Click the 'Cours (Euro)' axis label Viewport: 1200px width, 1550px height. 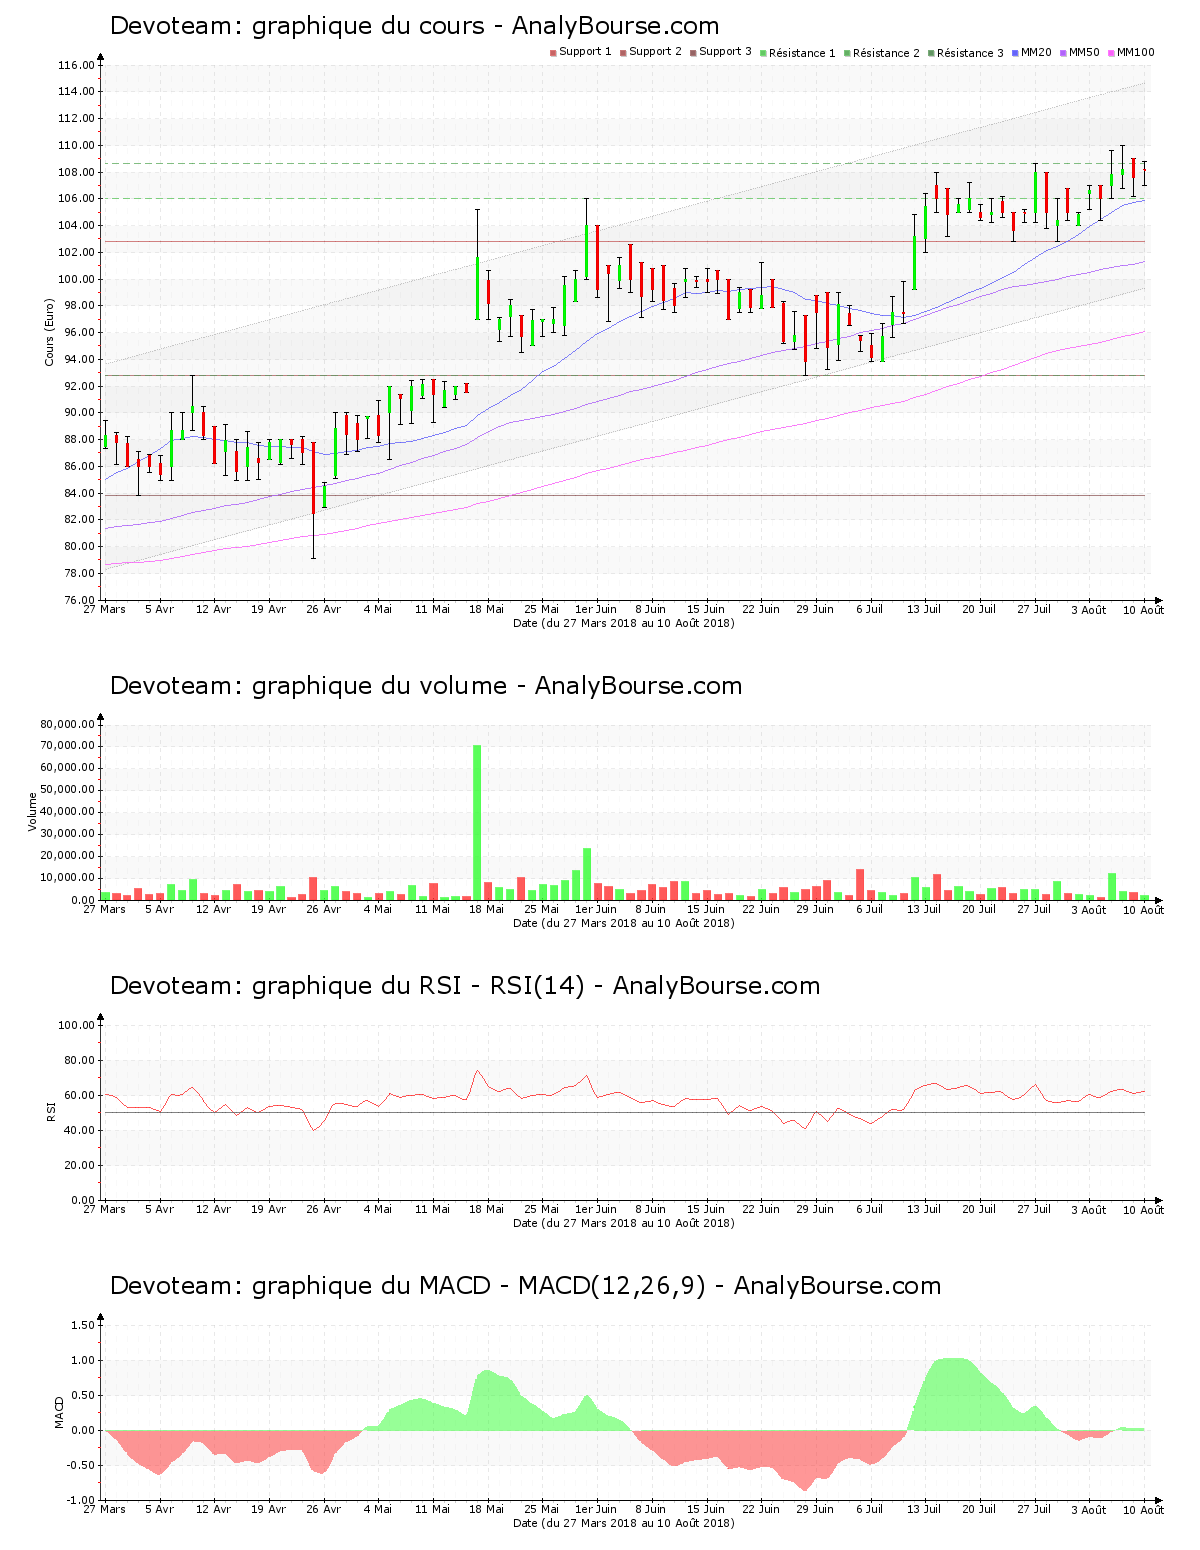49,332
